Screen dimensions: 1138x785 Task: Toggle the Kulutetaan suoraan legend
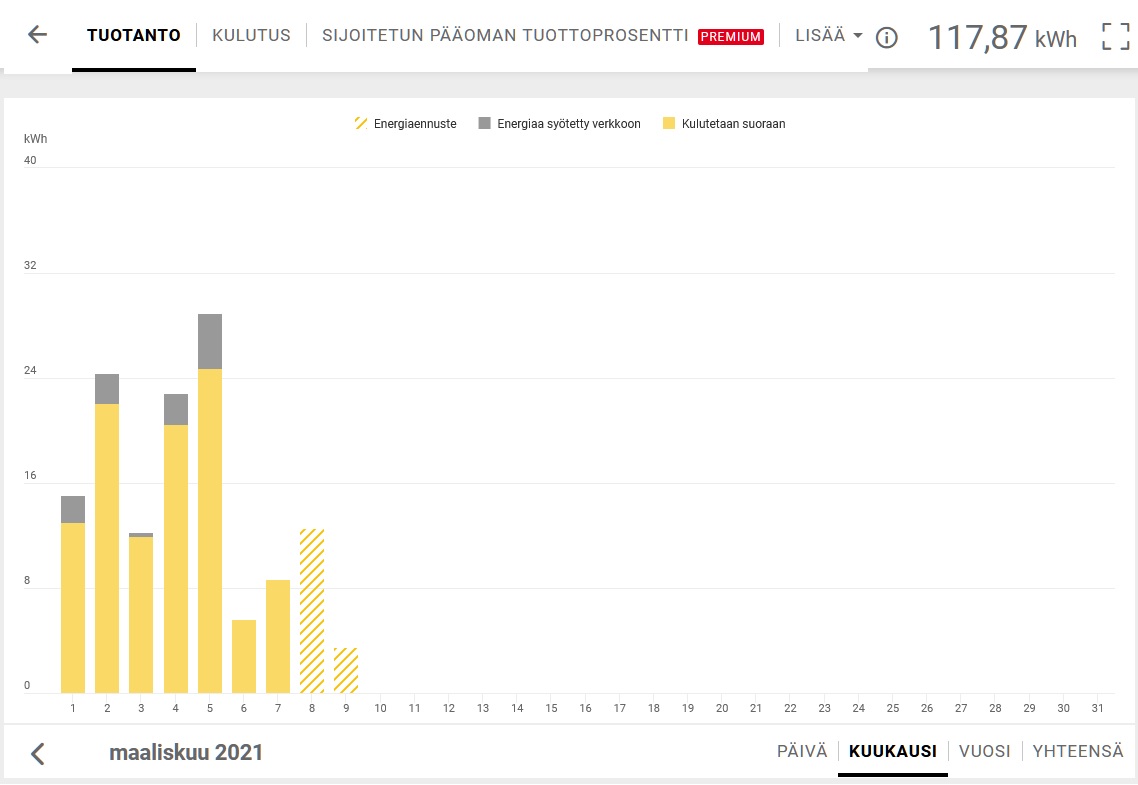point(724,123)
